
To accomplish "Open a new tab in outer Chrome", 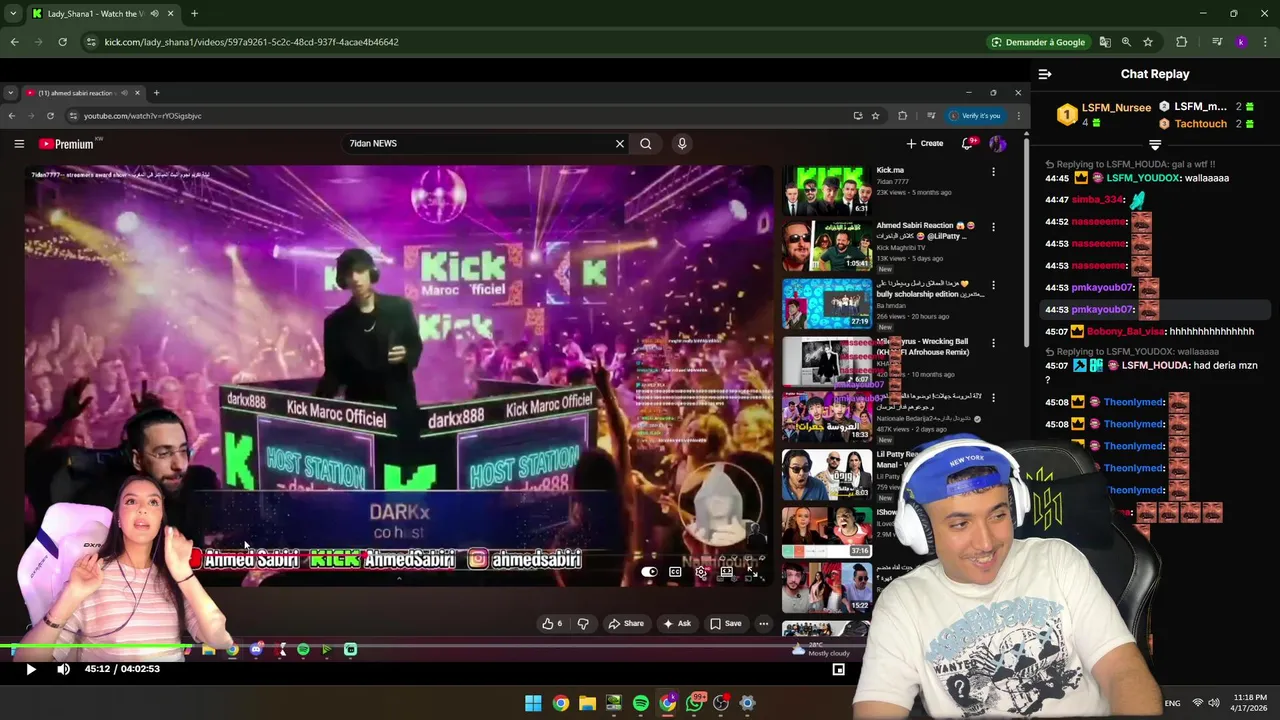I will 194,14.
